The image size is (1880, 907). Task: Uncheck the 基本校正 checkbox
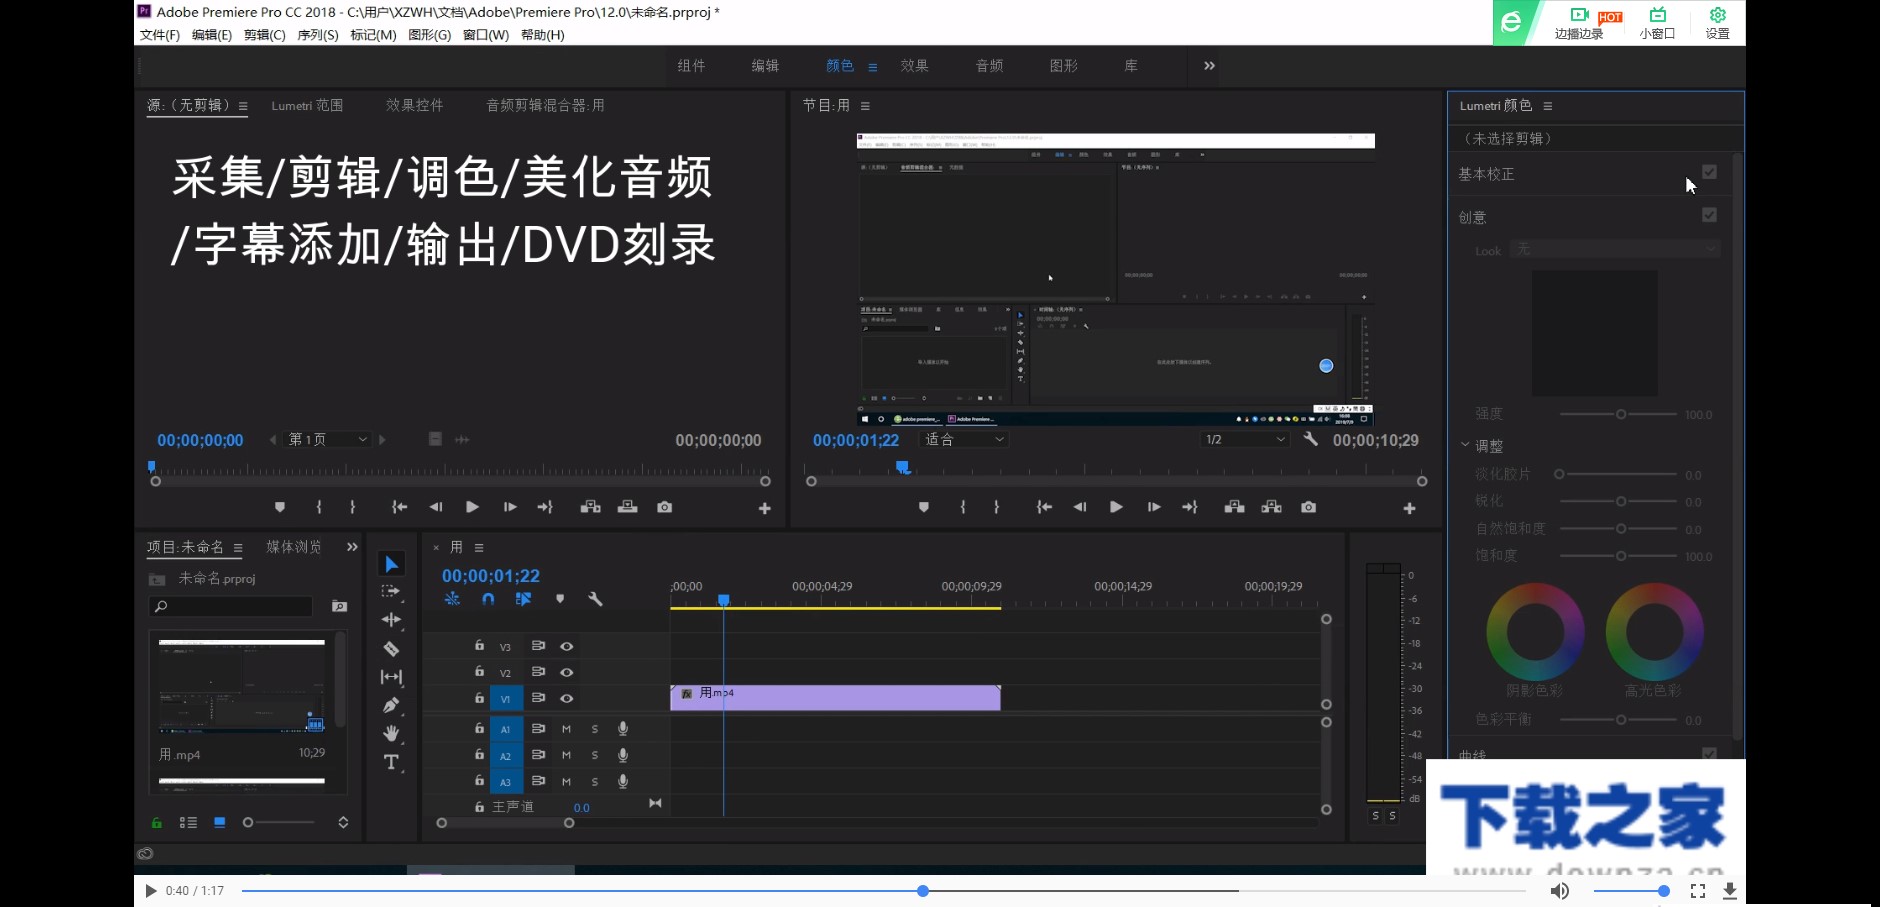(1709, 172)
